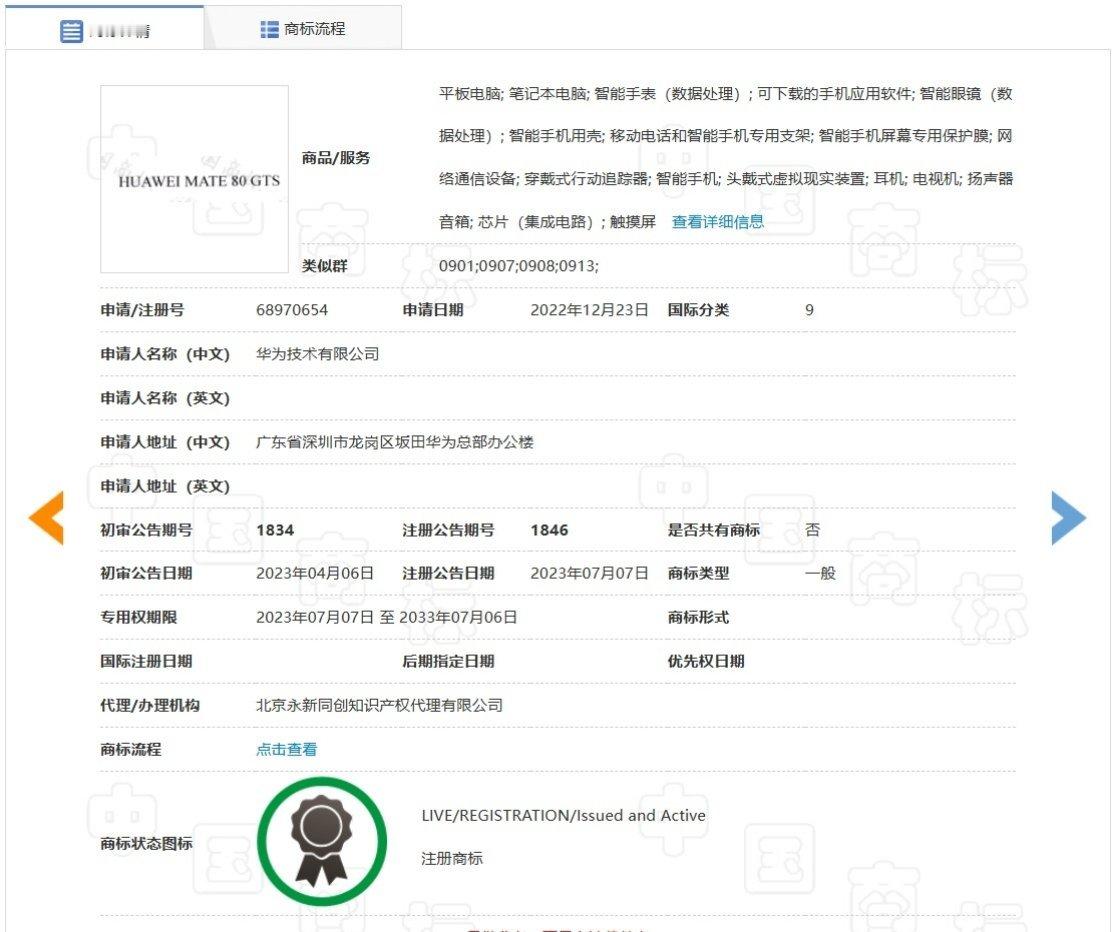This screenshot has height=932, width=1116.
Task: Select registration number 68970654
Action: click(x=292, y=310)
